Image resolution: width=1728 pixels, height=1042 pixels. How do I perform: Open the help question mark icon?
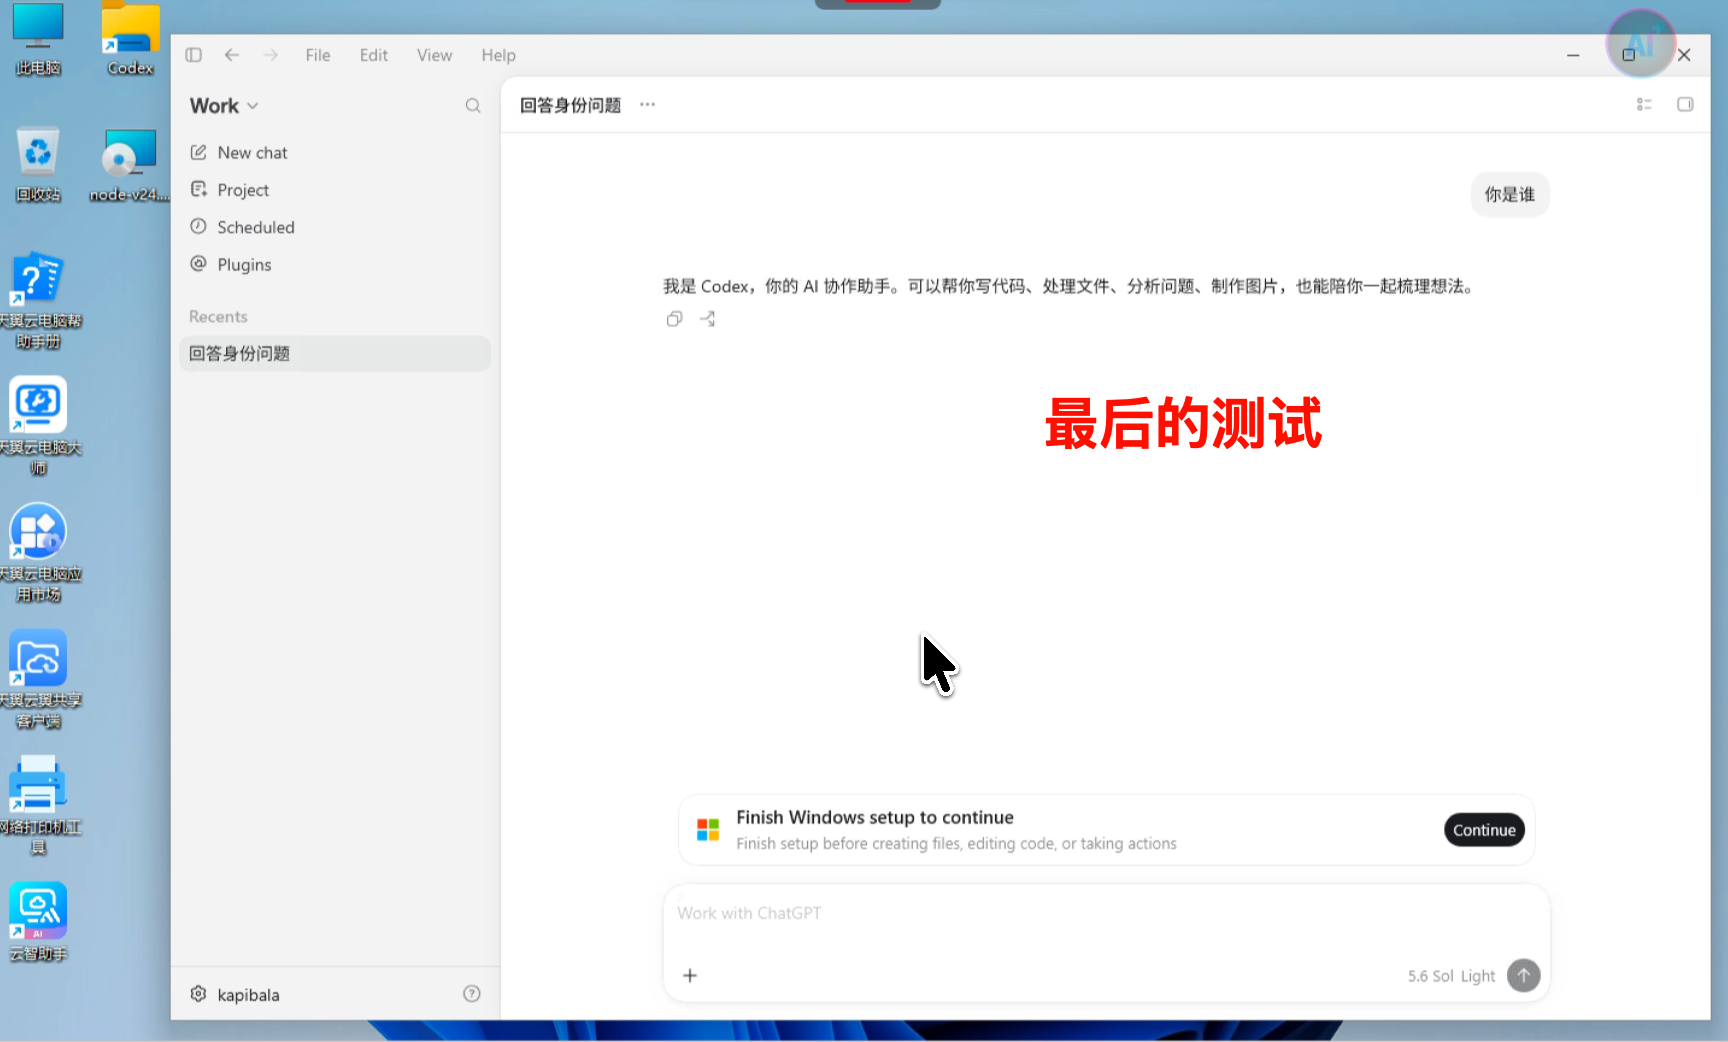point(472,993)
